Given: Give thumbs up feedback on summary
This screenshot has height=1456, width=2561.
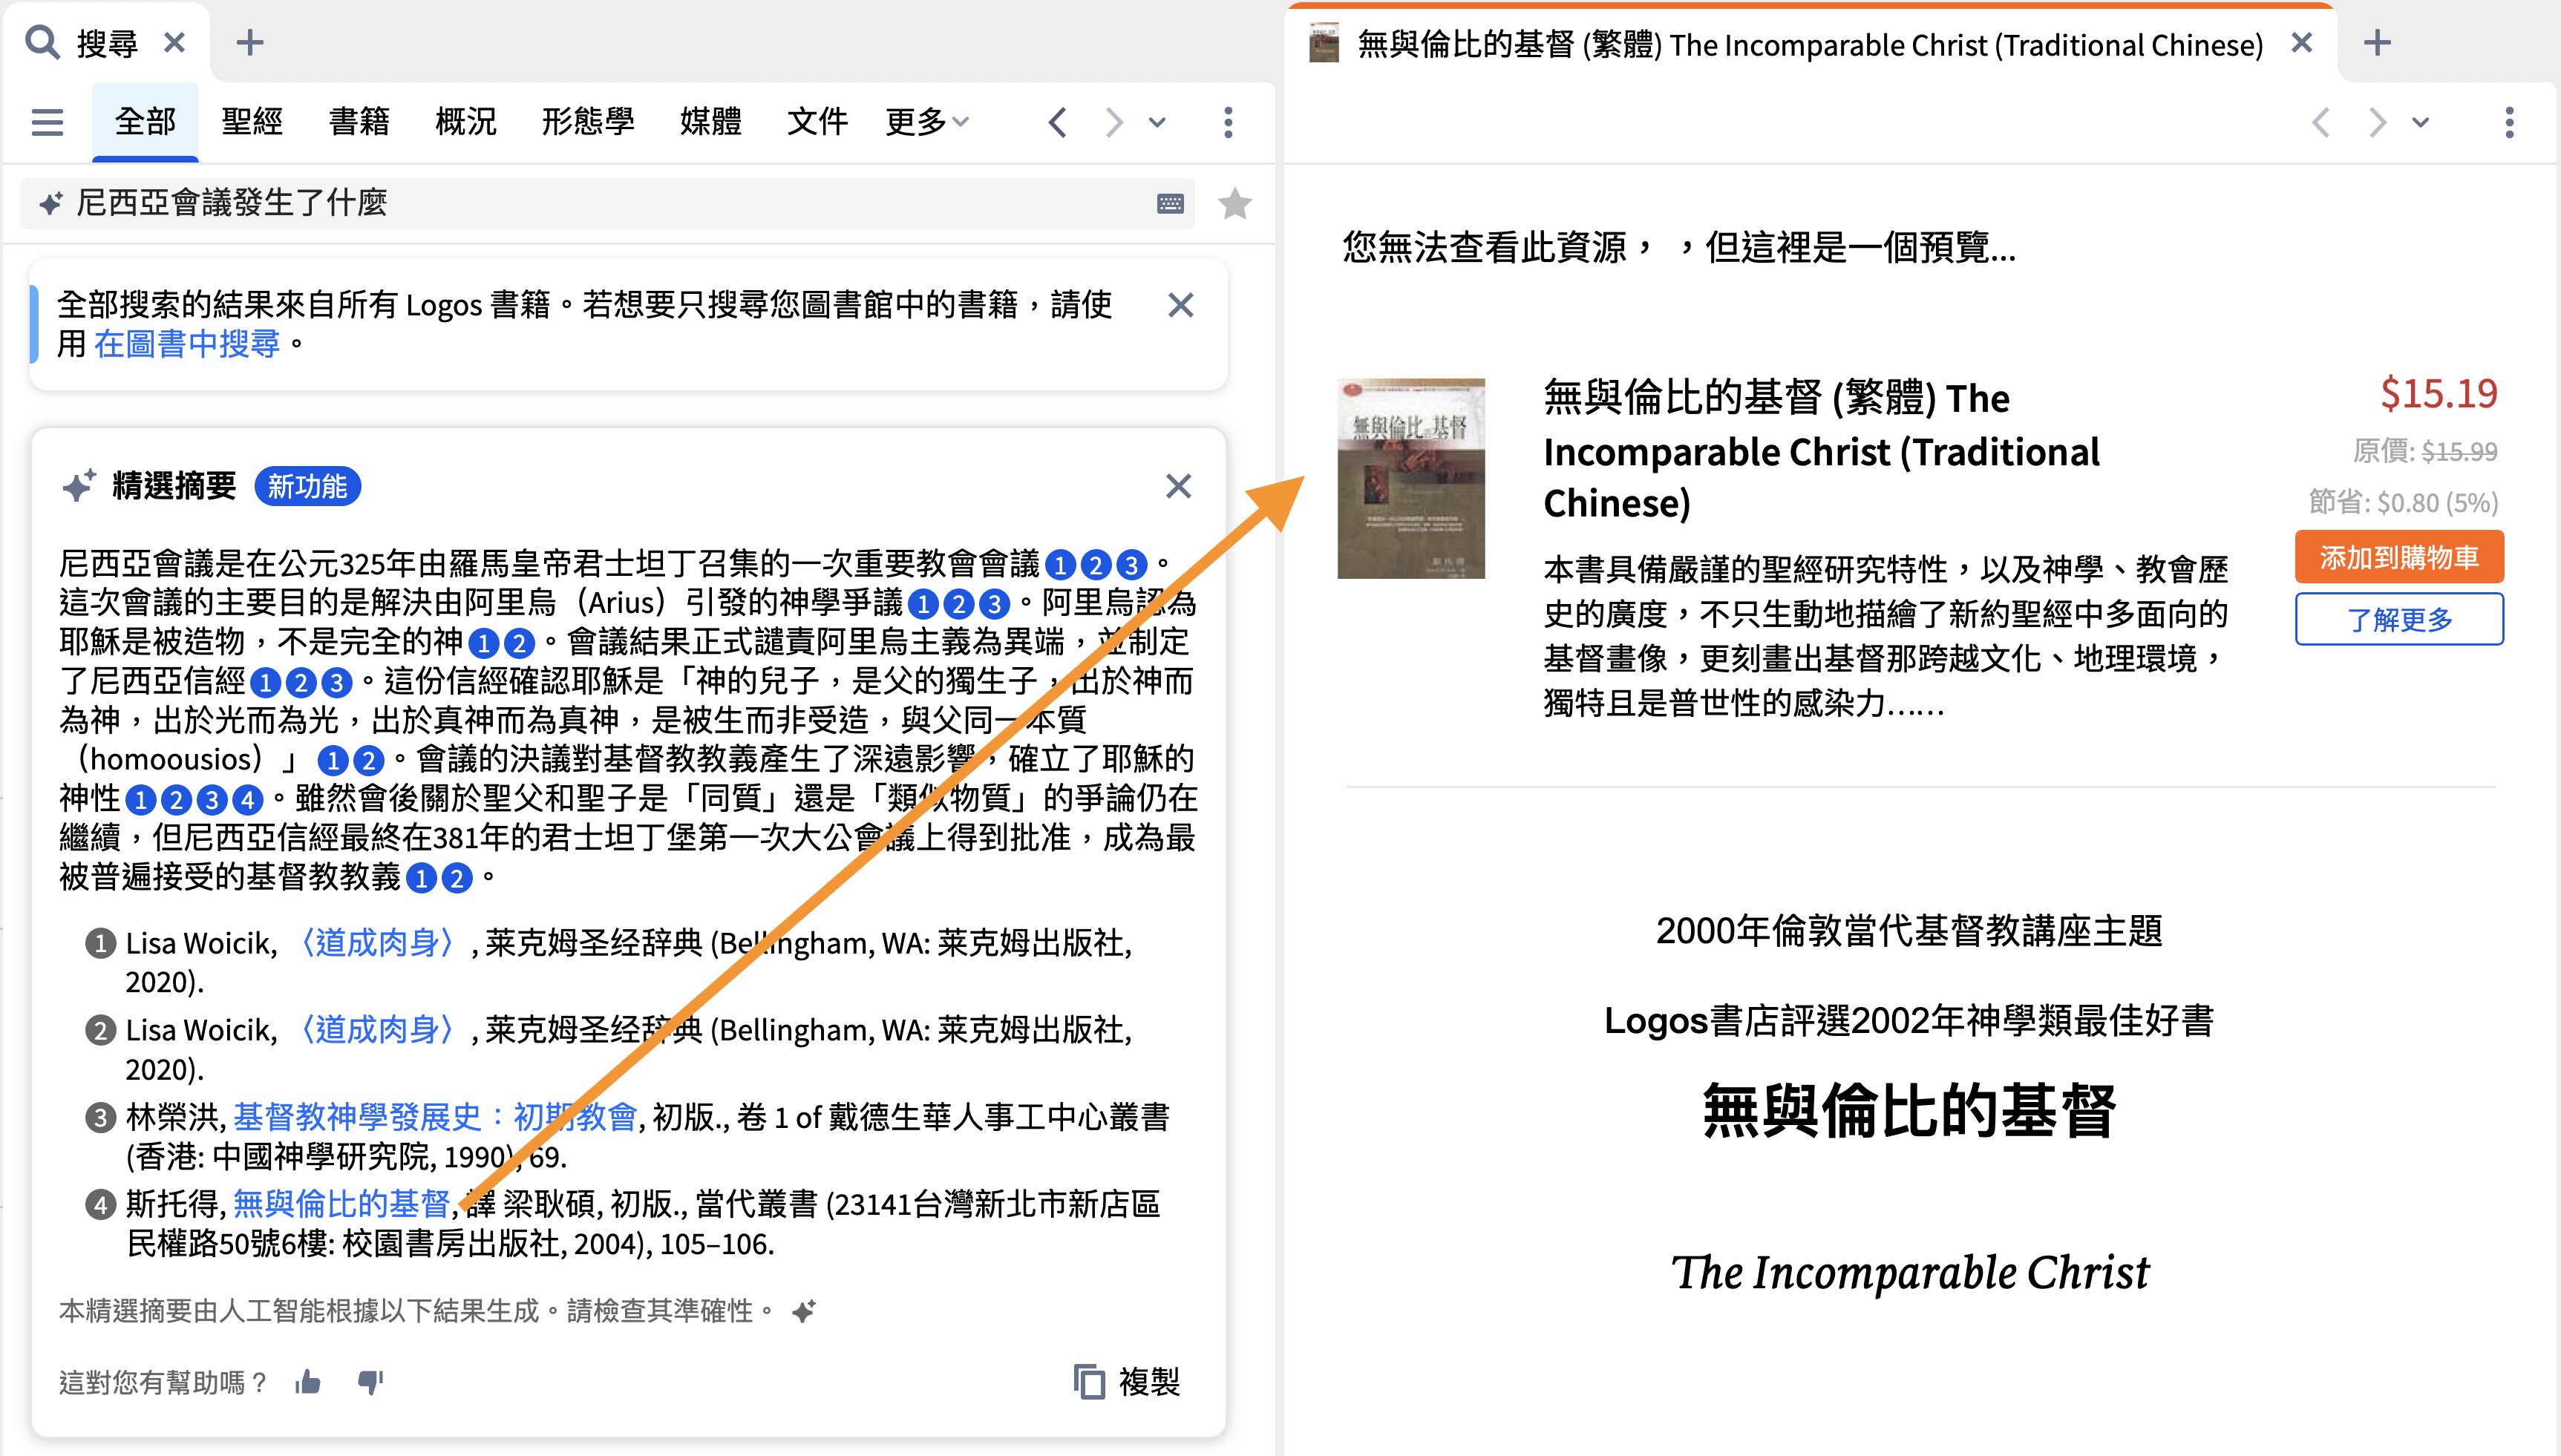Looking at the screenshot, I should click(x=308, y=1382).
